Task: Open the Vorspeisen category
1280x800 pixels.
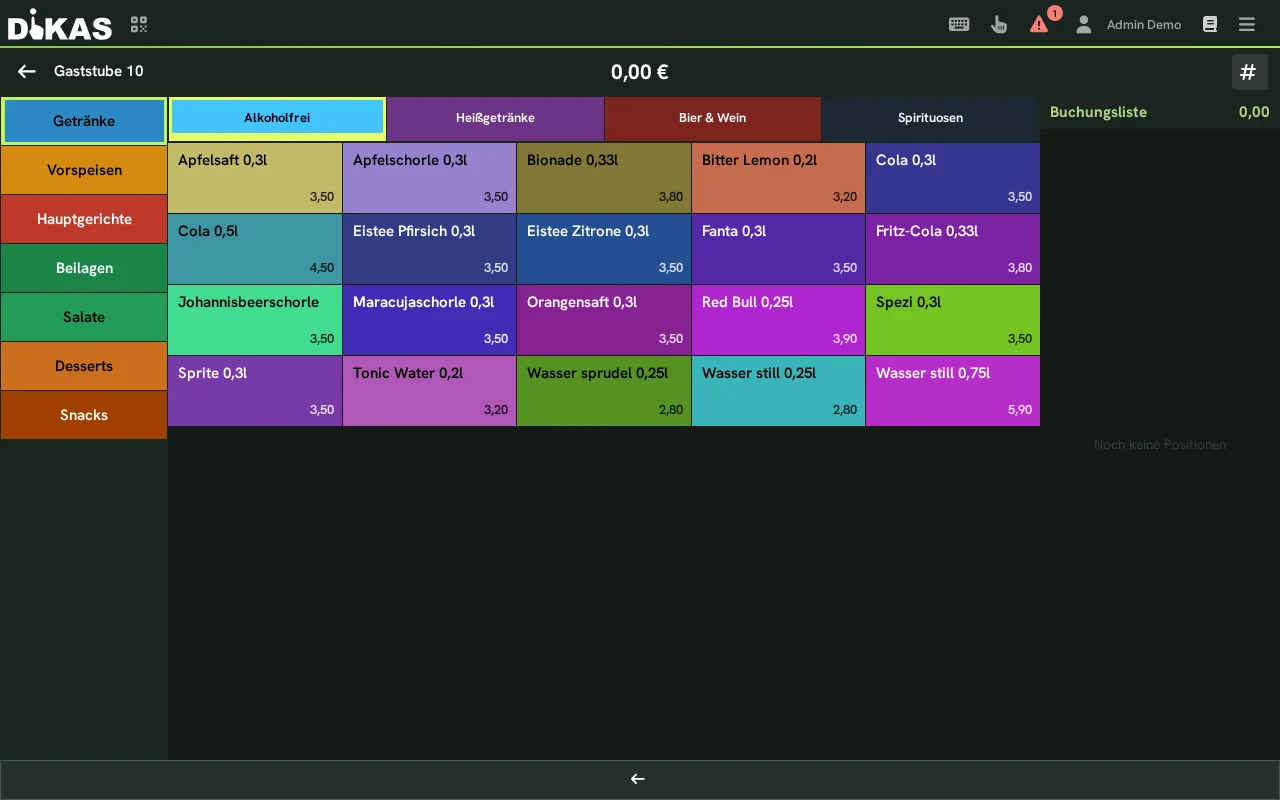Action: click(x=84, y=170)
